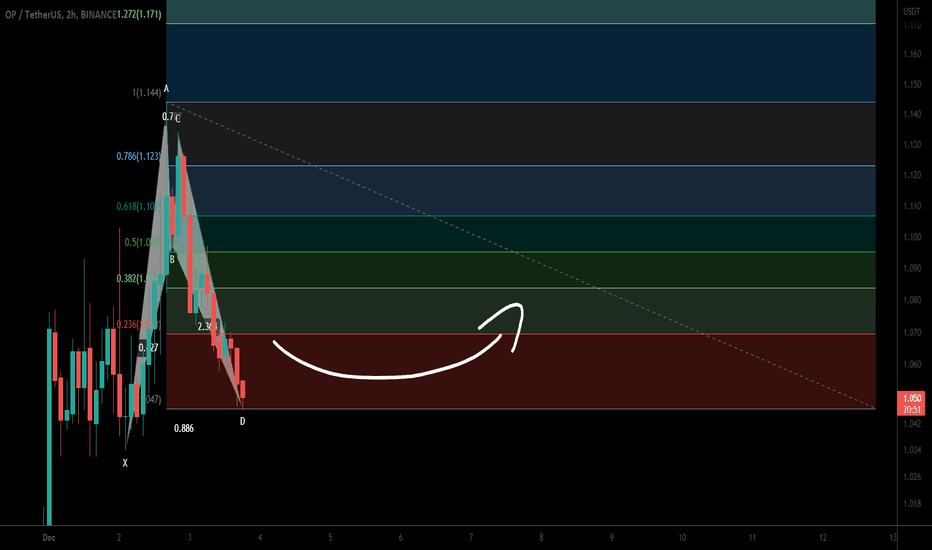Click the current price tag 1.050
932x550 pixels.
pyautogui.click(x=912, y=398)
